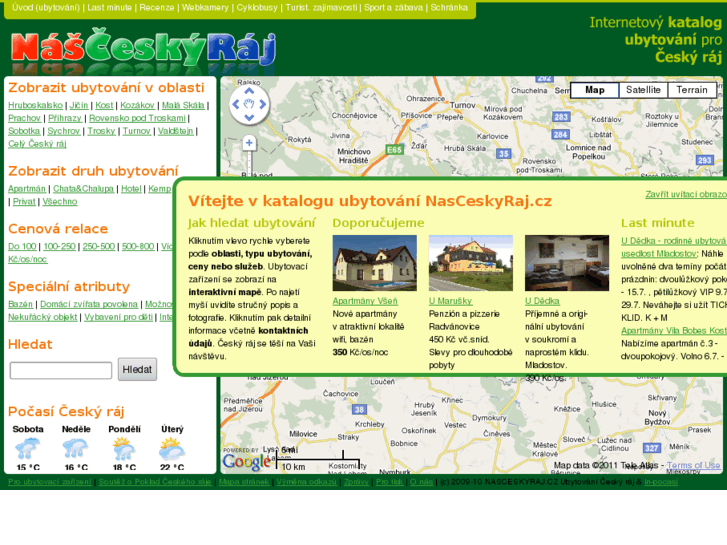This screenshot has width=727, height=545.
Task: Click Pondělí weather icon
Action: coord(124,449)
